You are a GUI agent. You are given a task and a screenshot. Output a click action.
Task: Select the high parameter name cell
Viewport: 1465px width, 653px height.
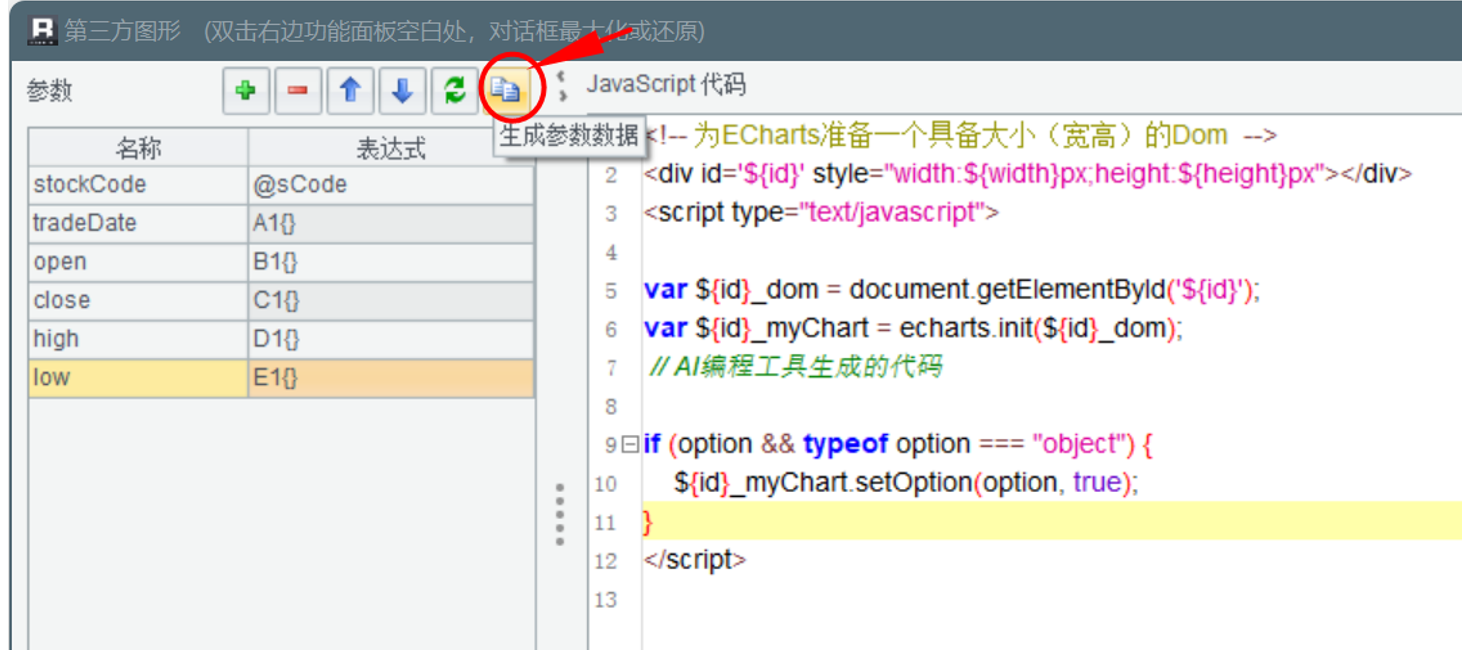click(x=138, y=340)
